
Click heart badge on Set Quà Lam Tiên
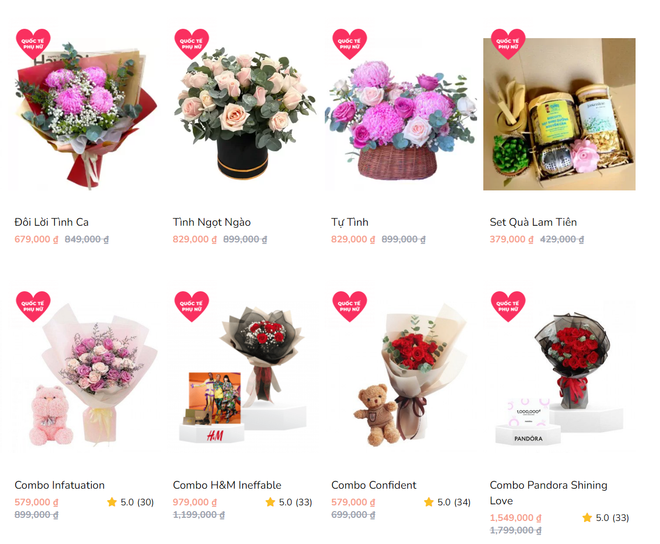[508, 44]
